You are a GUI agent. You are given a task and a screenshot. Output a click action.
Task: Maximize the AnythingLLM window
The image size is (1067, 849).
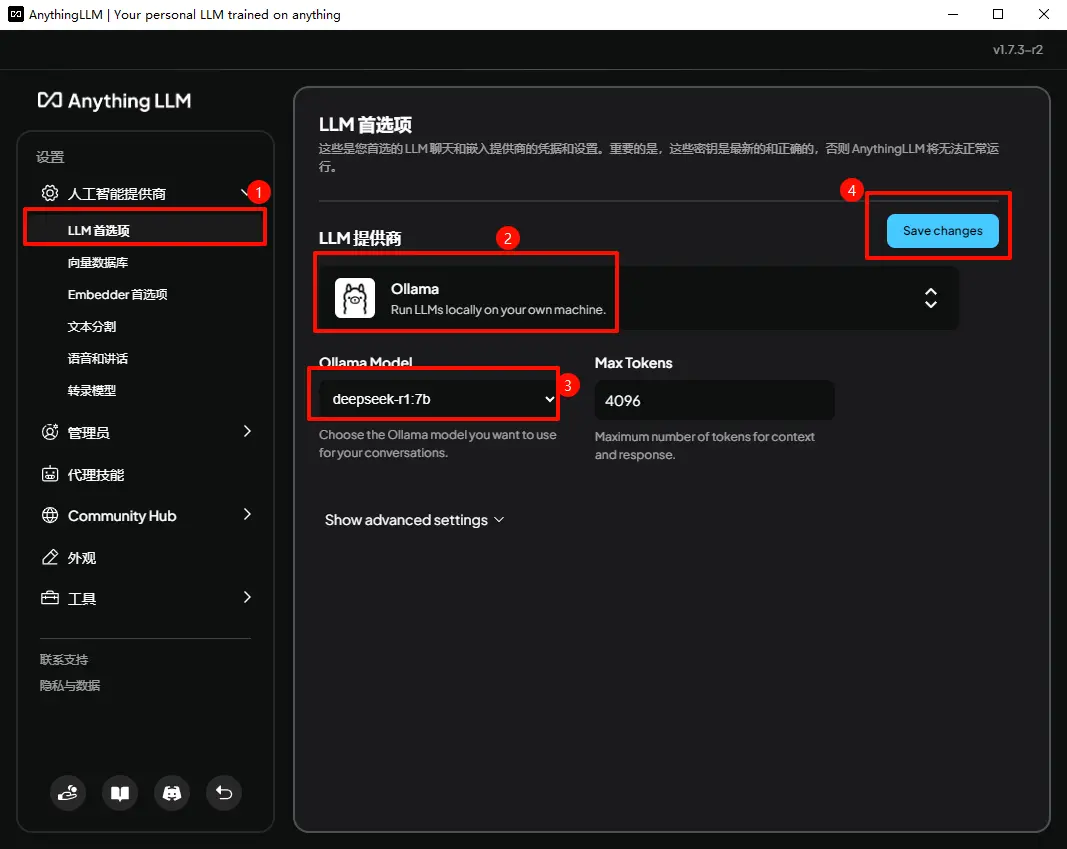998,14
